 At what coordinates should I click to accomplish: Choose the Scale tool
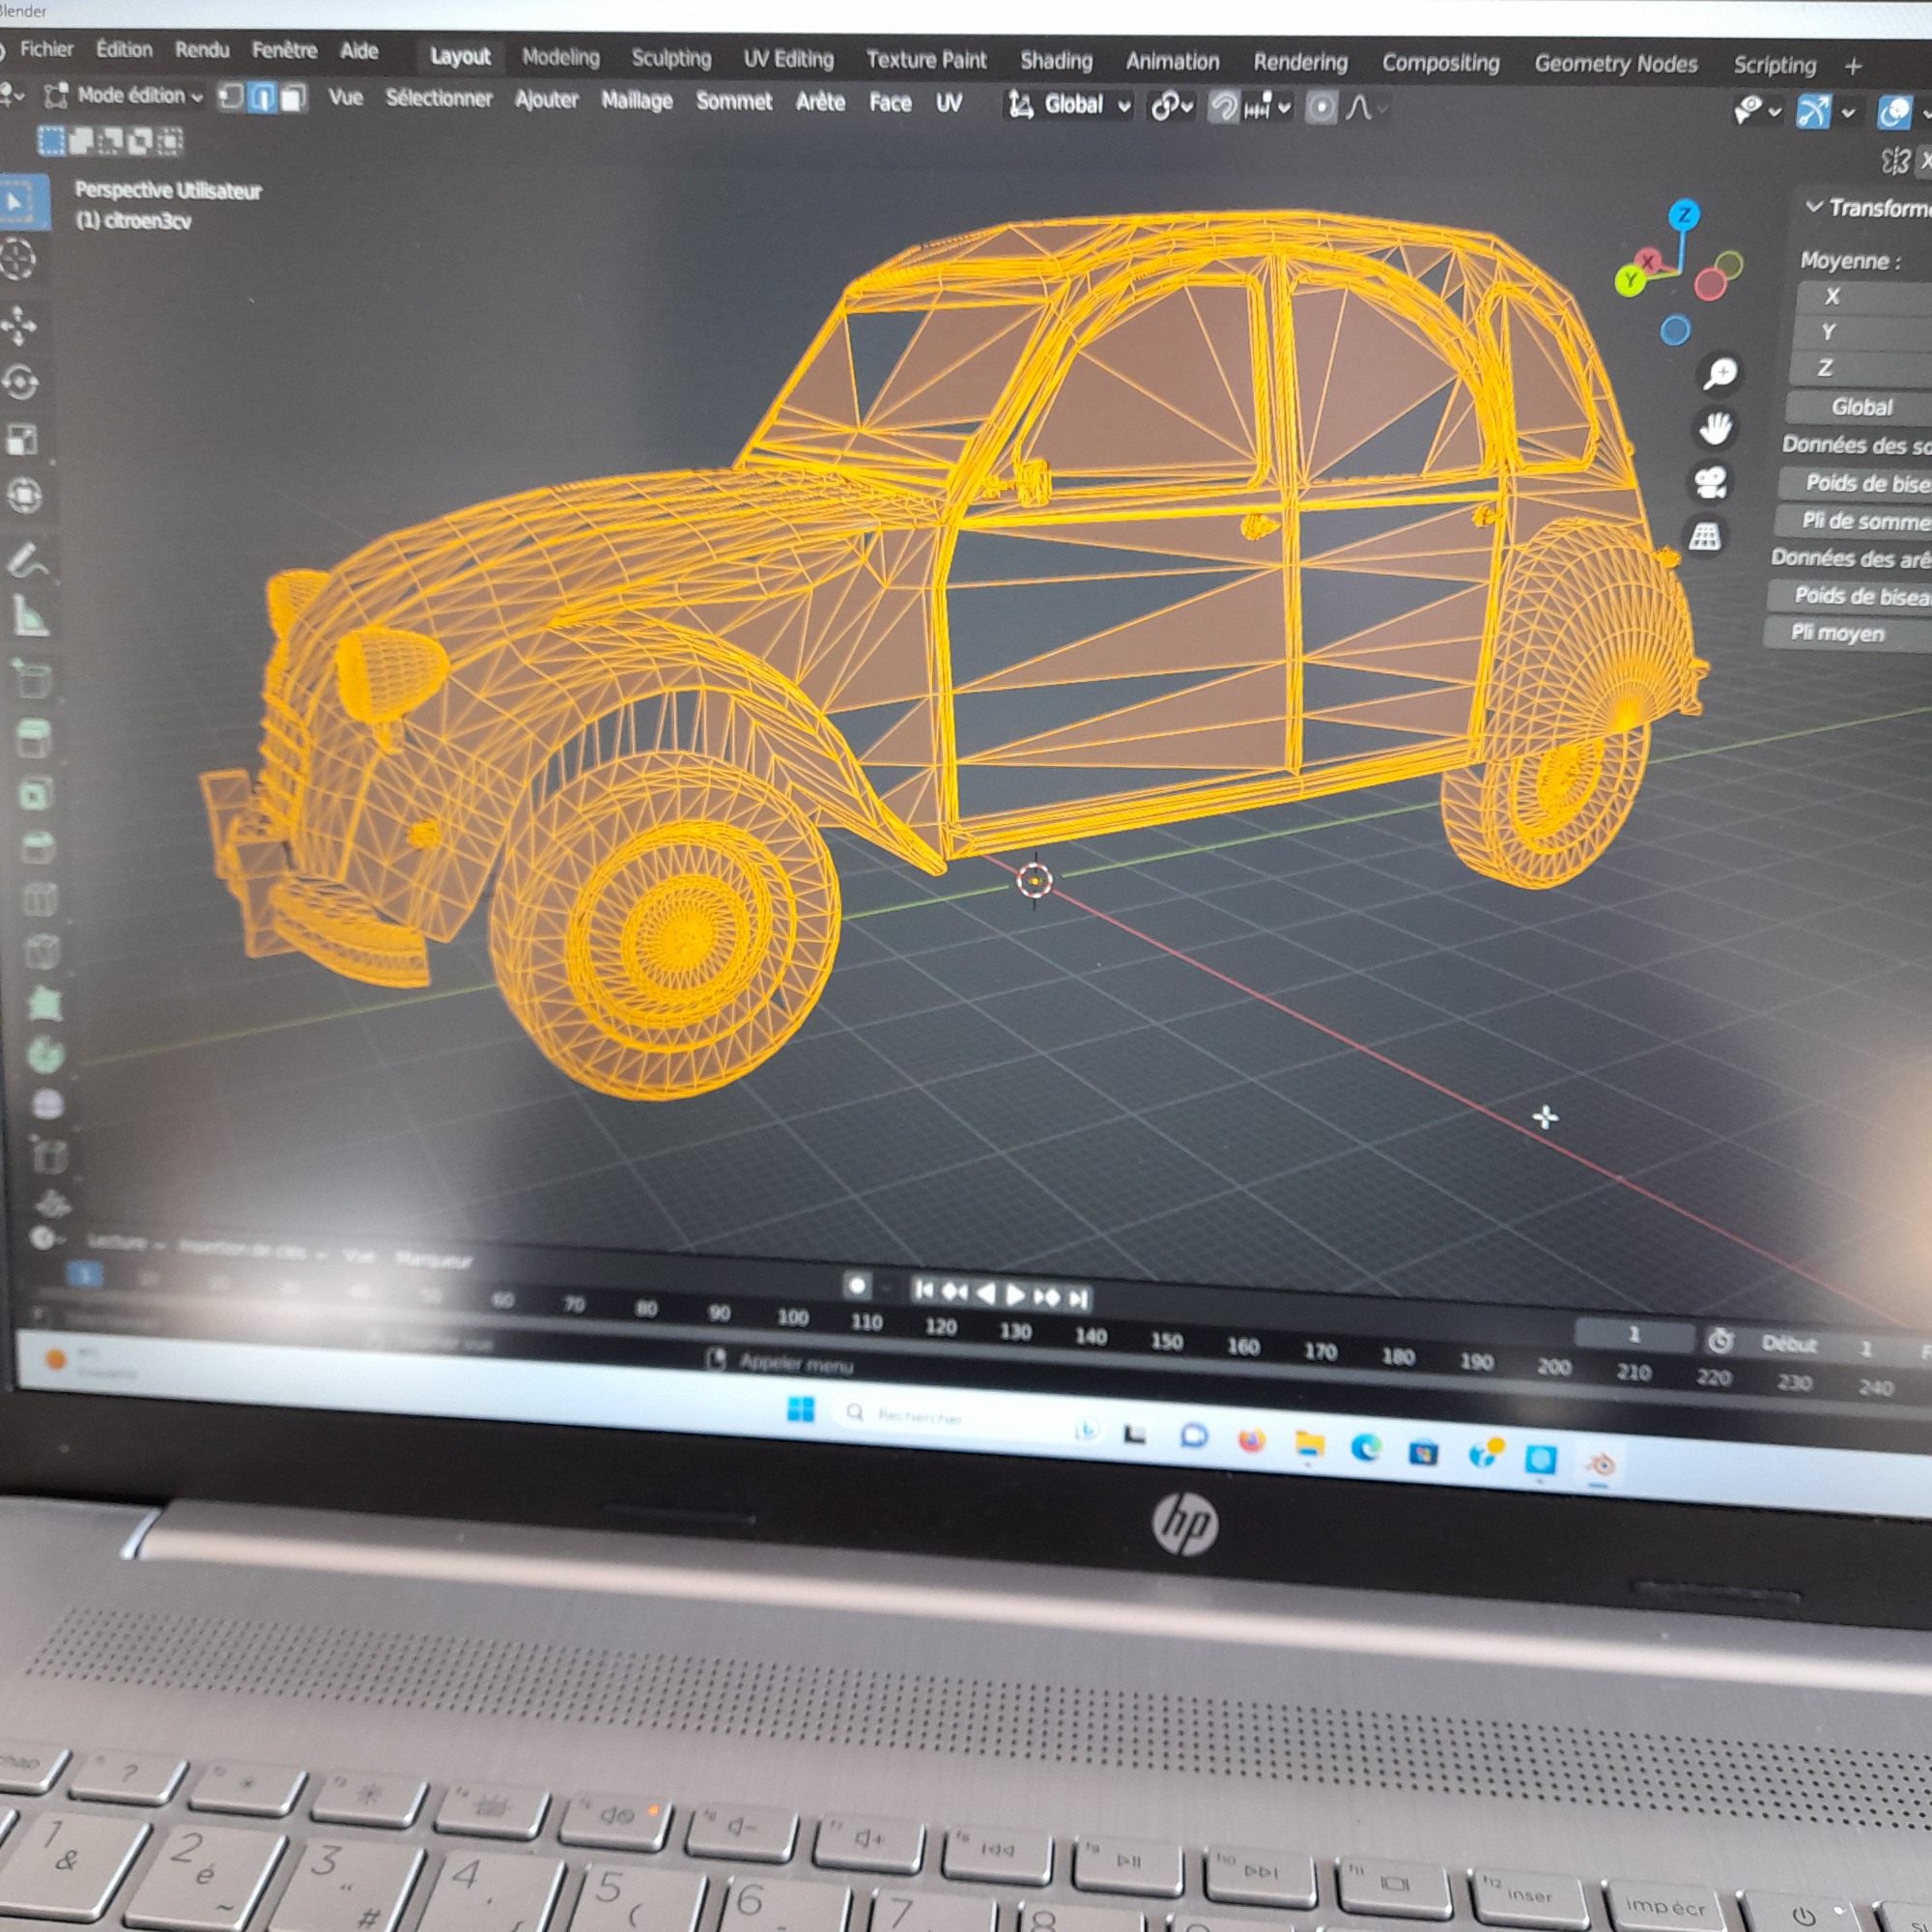point(22,439)
